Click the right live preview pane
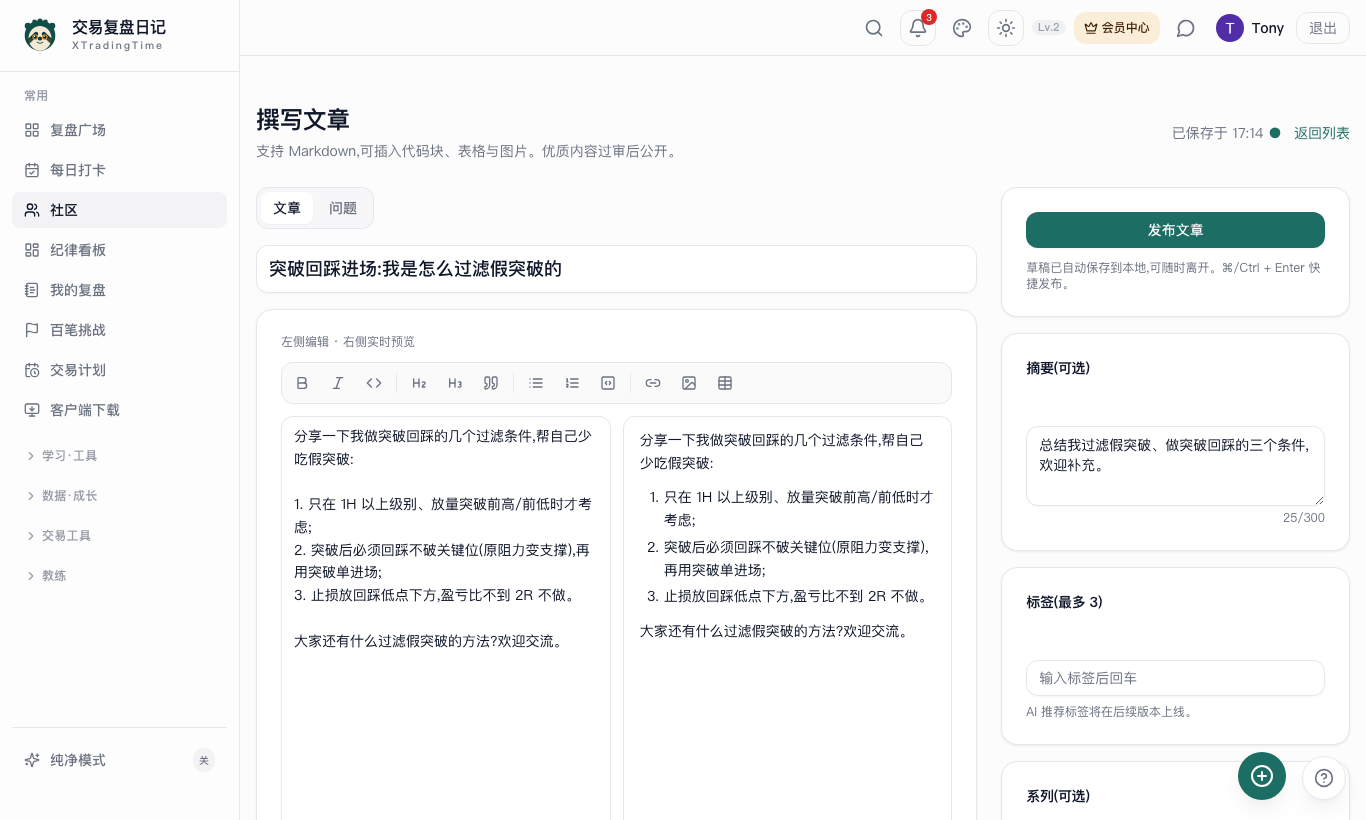The width and height of the screenshot is (1366, 820). [x=787, y=618]
